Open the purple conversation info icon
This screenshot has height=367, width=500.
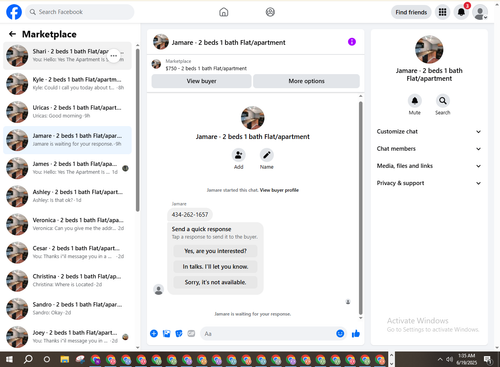tap(352, 42)
